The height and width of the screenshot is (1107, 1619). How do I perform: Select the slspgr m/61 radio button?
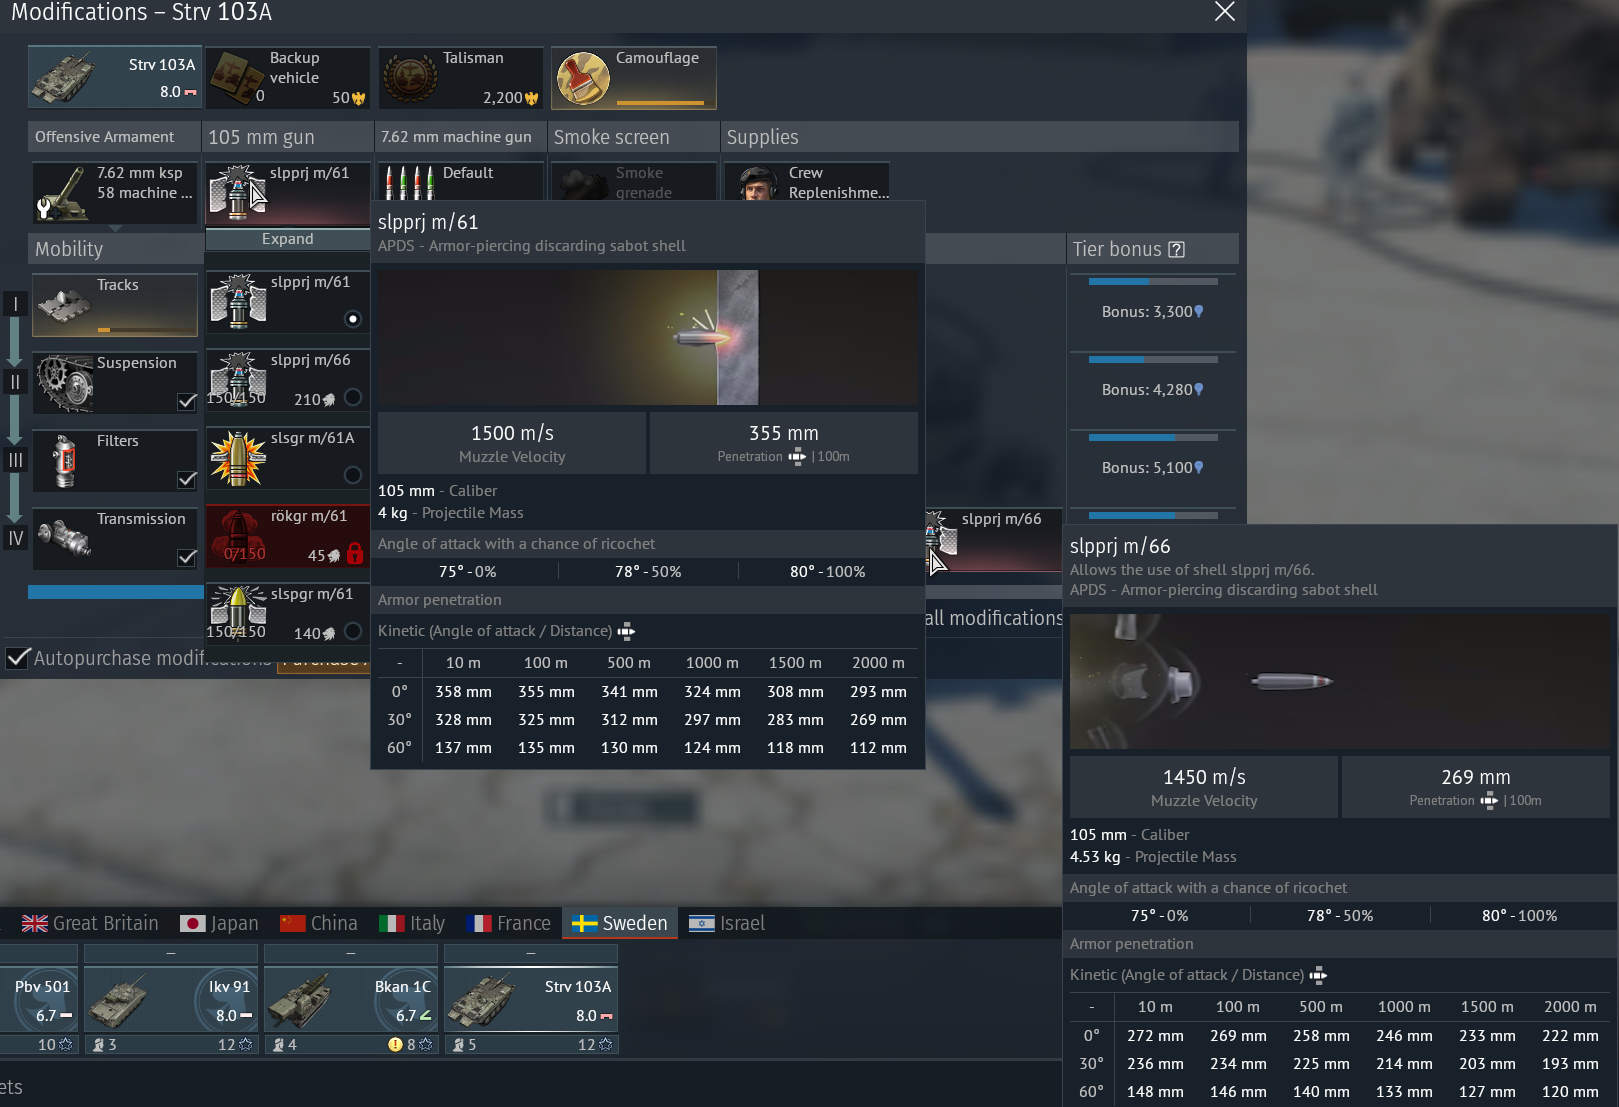click(x=352, y=631)
